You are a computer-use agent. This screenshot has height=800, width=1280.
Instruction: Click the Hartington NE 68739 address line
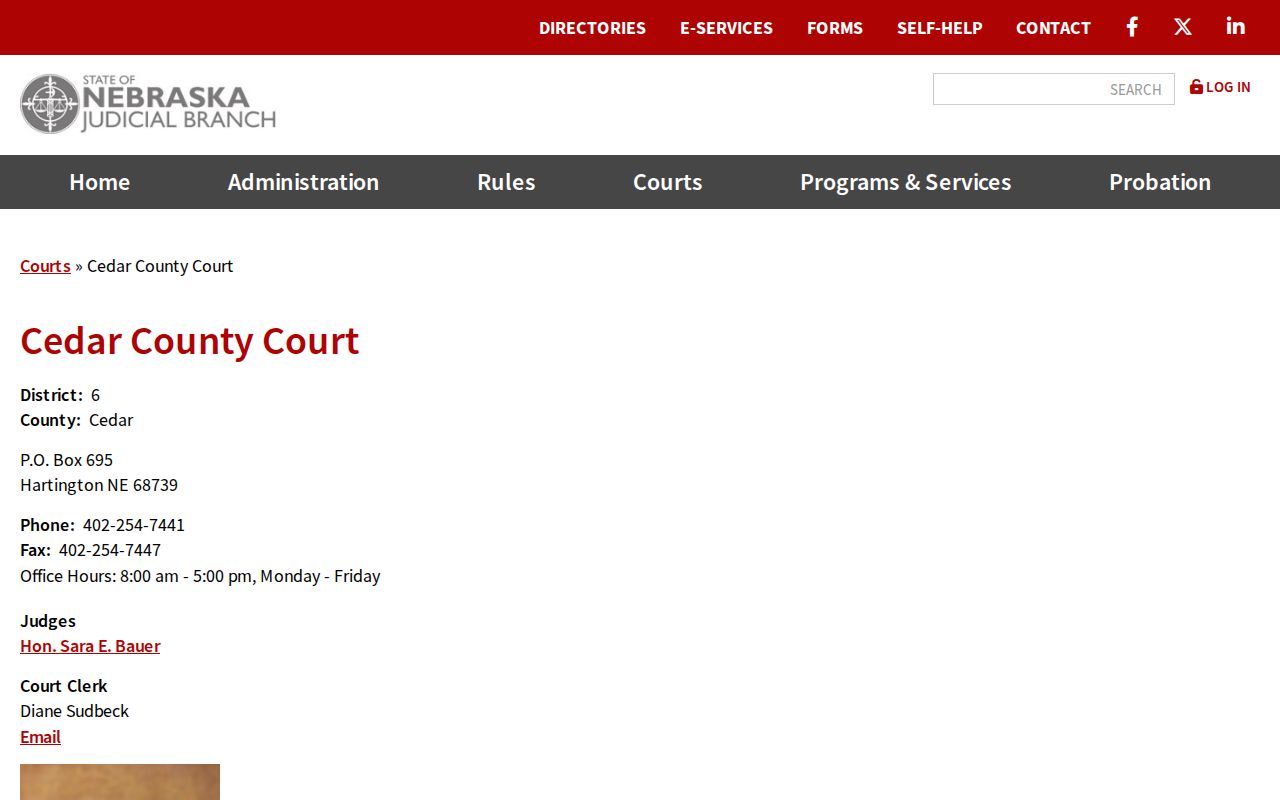[99, 485]
